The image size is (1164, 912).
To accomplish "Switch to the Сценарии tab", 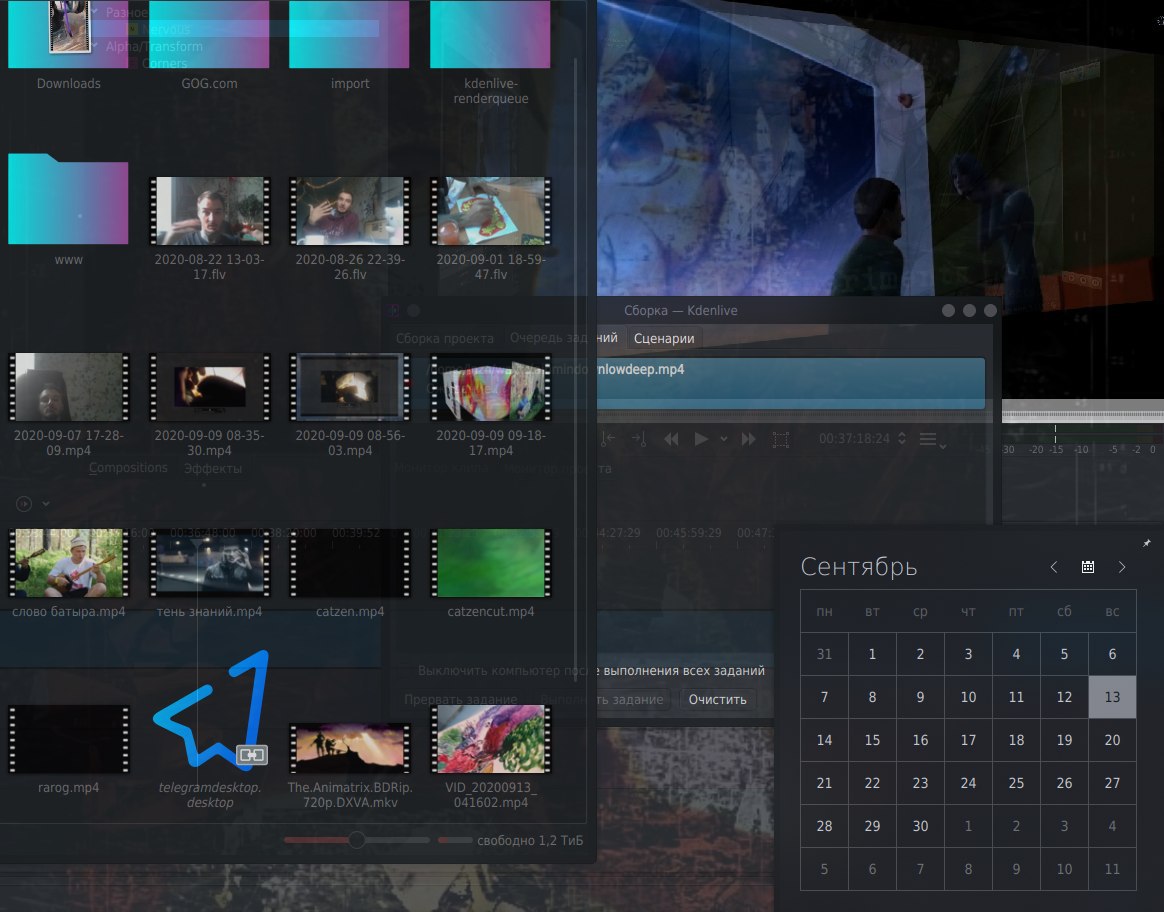I will 664,338.
